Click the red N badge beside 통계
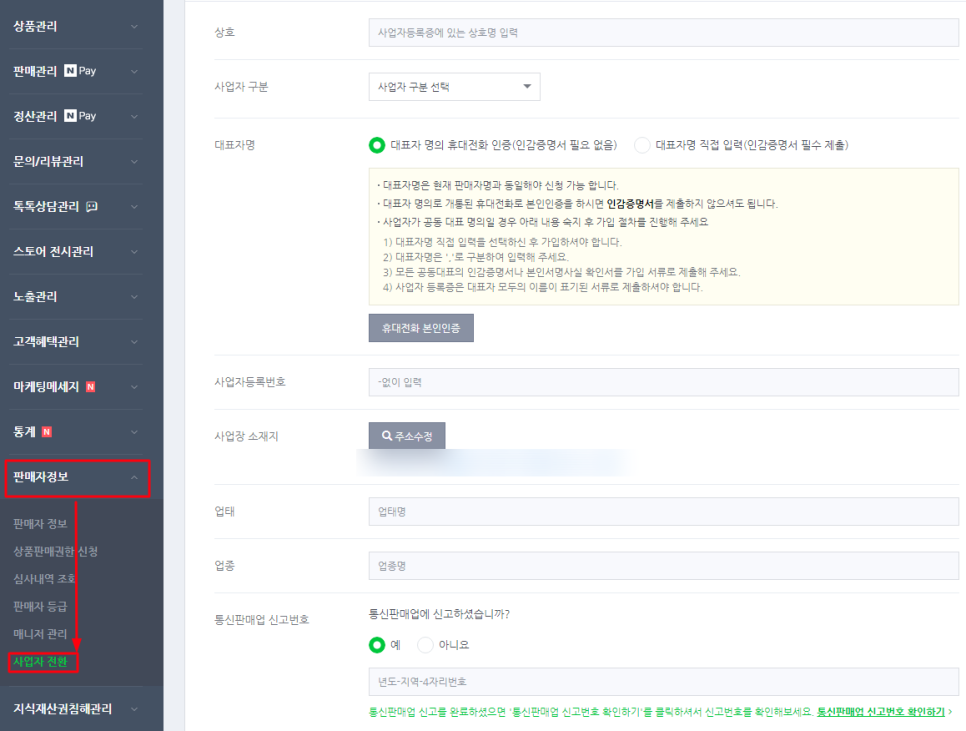The image size is (966, 731). (46, 432)
